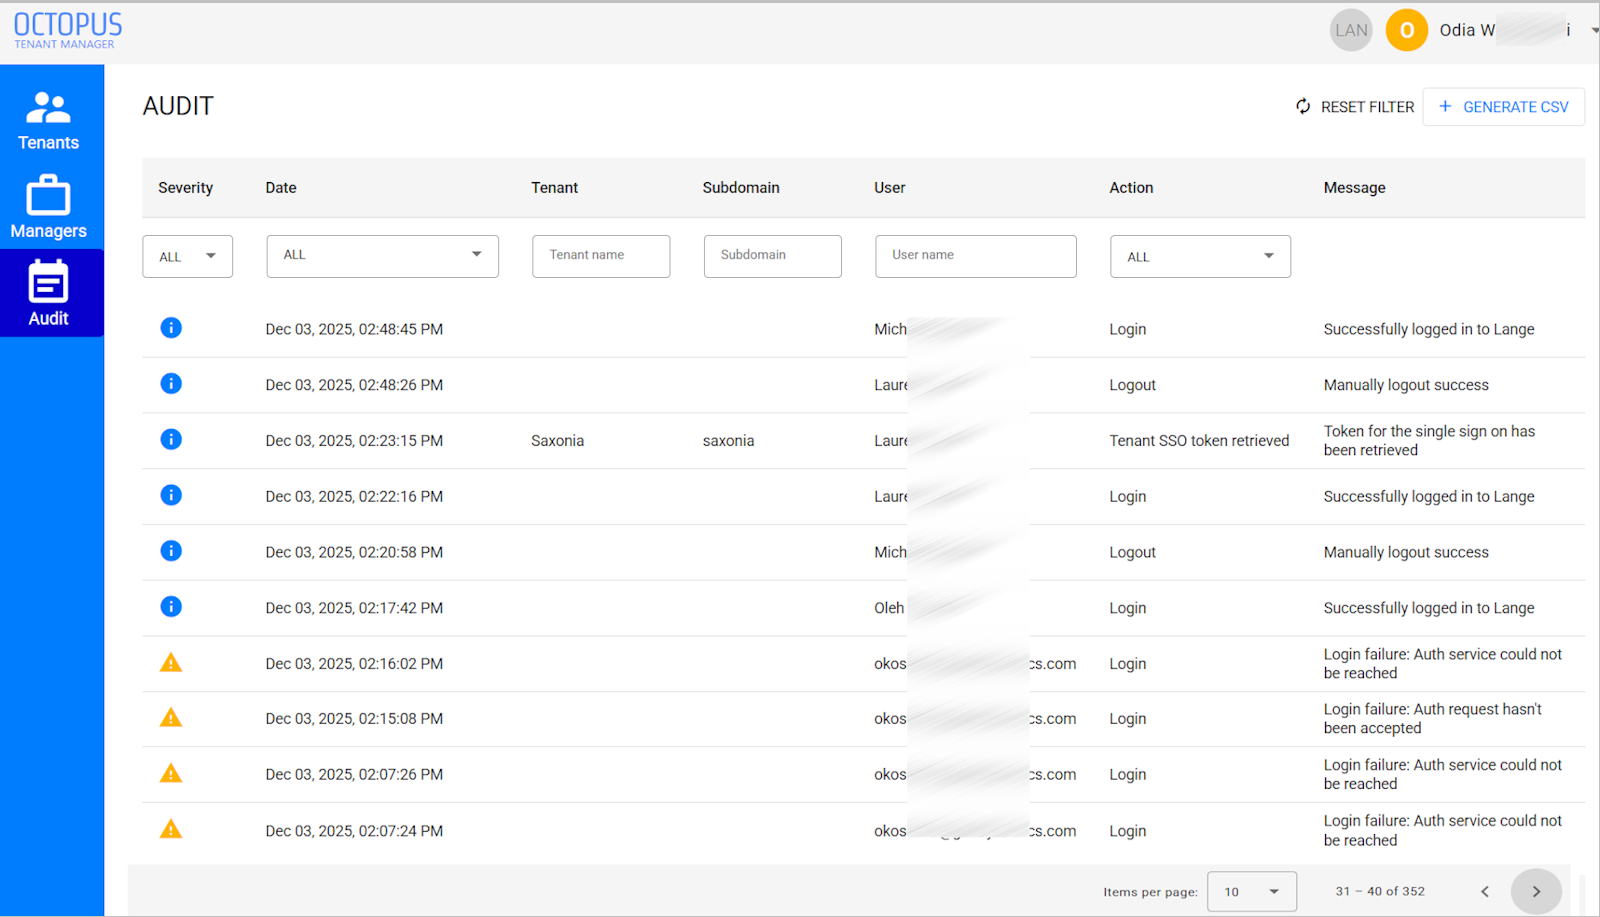
Task: Click 'Tenant SSO token retrieved' action cell
Action: pyautogui.click(x=1199, y=440)
